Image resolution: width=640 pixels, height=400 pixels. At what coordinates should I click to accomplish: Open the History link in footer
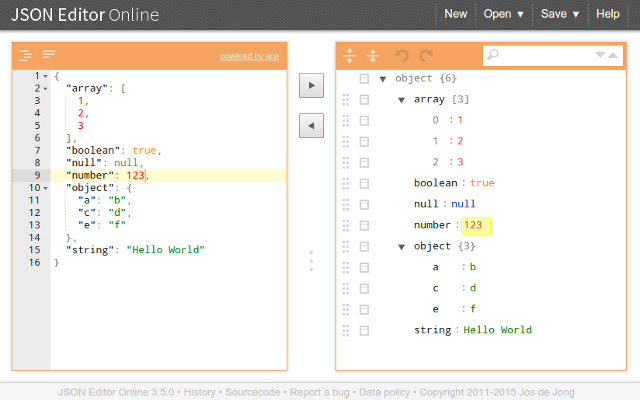(200, 392)
